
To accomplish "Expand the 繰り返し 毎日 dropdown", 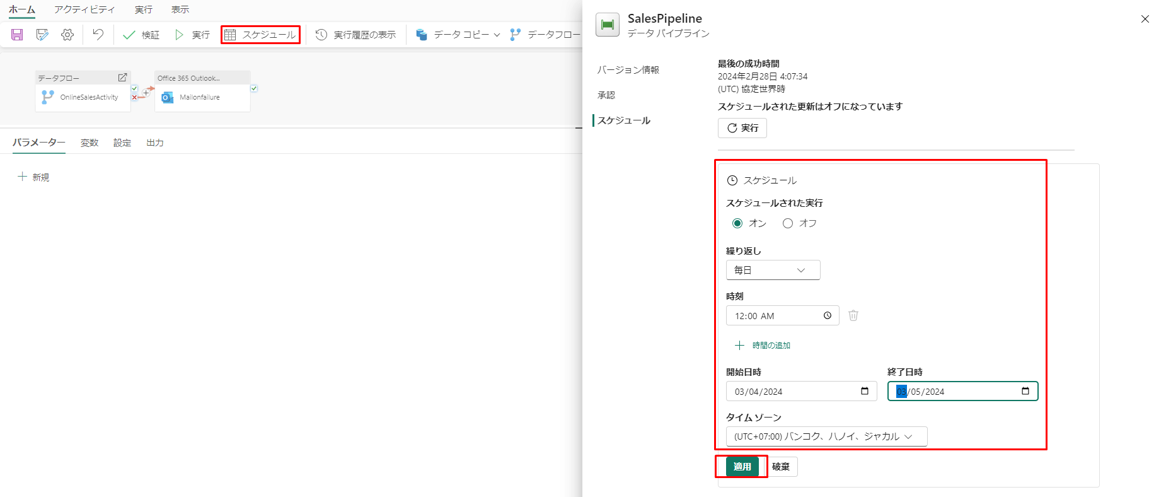I will tap(773, 270).
